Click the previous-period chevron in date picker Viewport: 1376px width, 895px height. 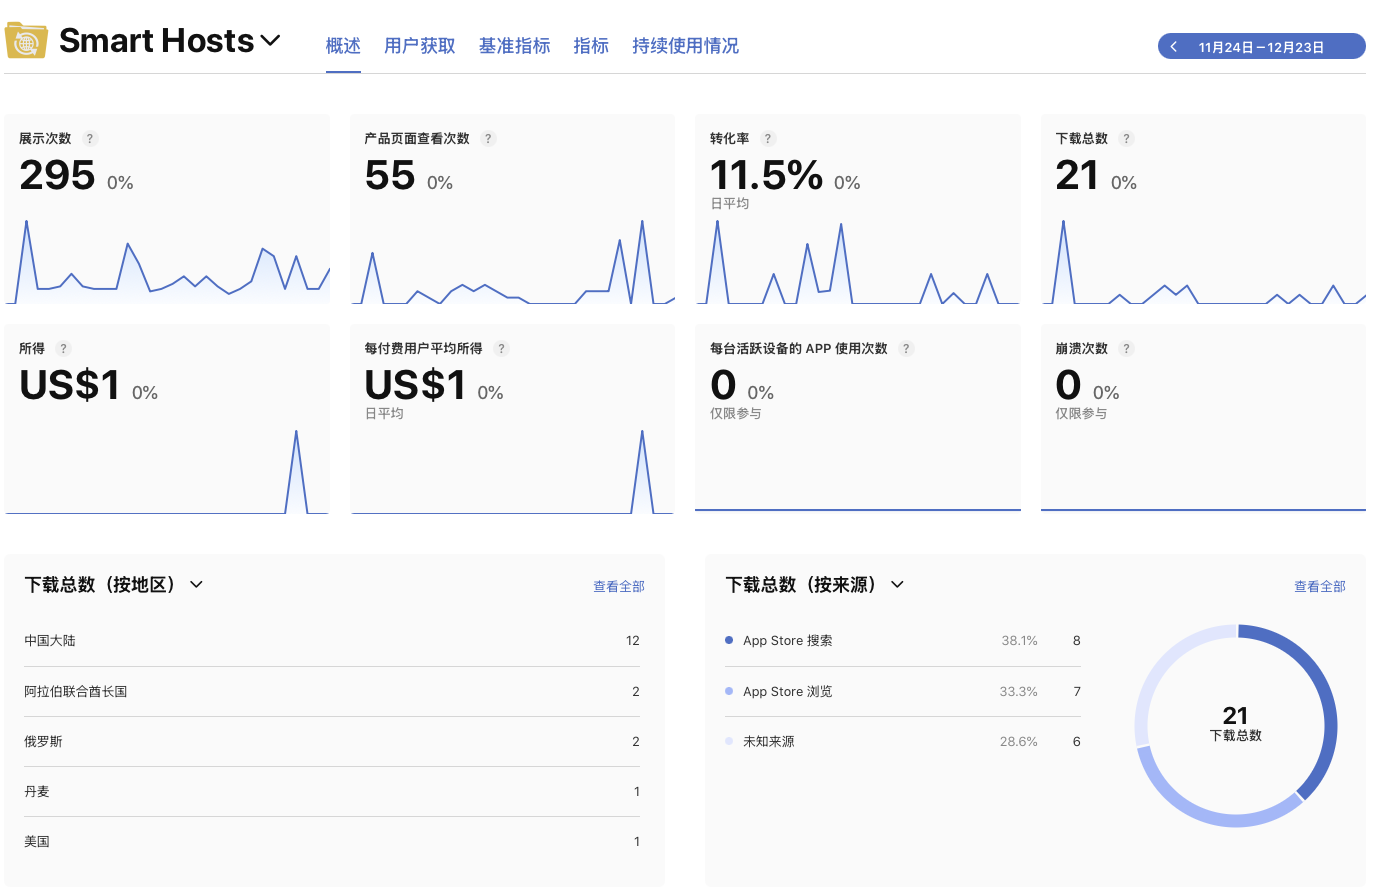tap(1172, 45)
